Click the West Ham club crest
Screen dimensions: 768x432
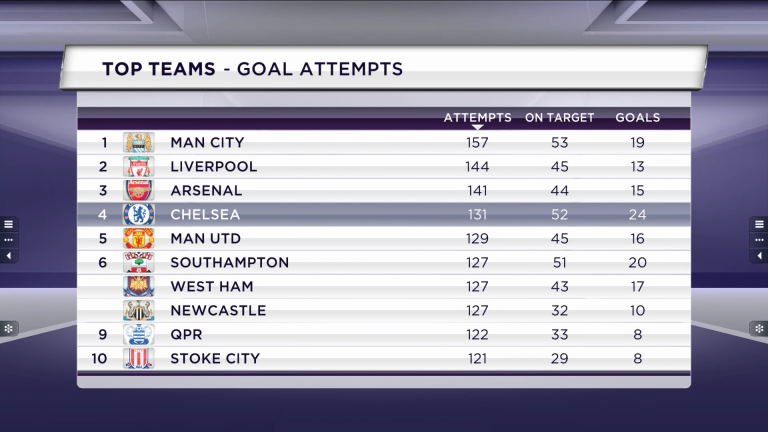point(139,287)
